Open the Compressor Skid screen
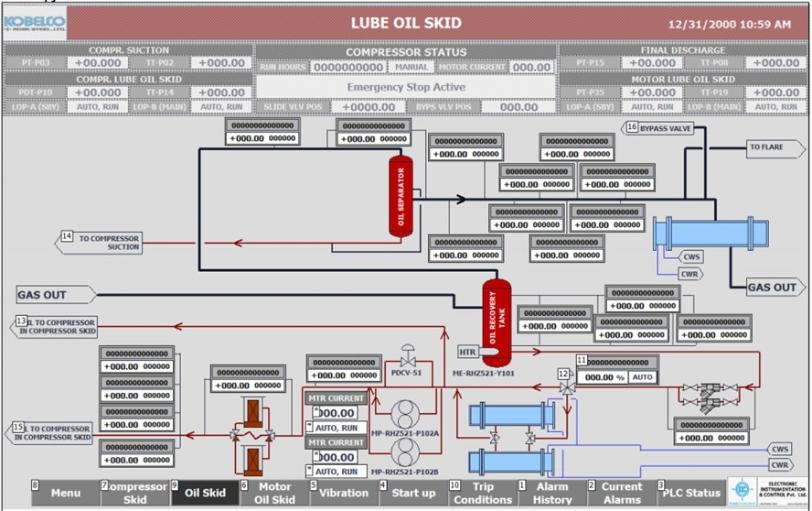The height and width of the screenshot is (511, 812). 135,493
